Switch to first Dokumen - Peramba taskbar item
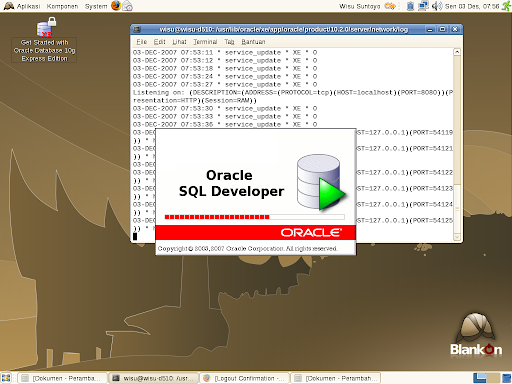The width and height of the screenshot is (512, 384). [62, 378]
